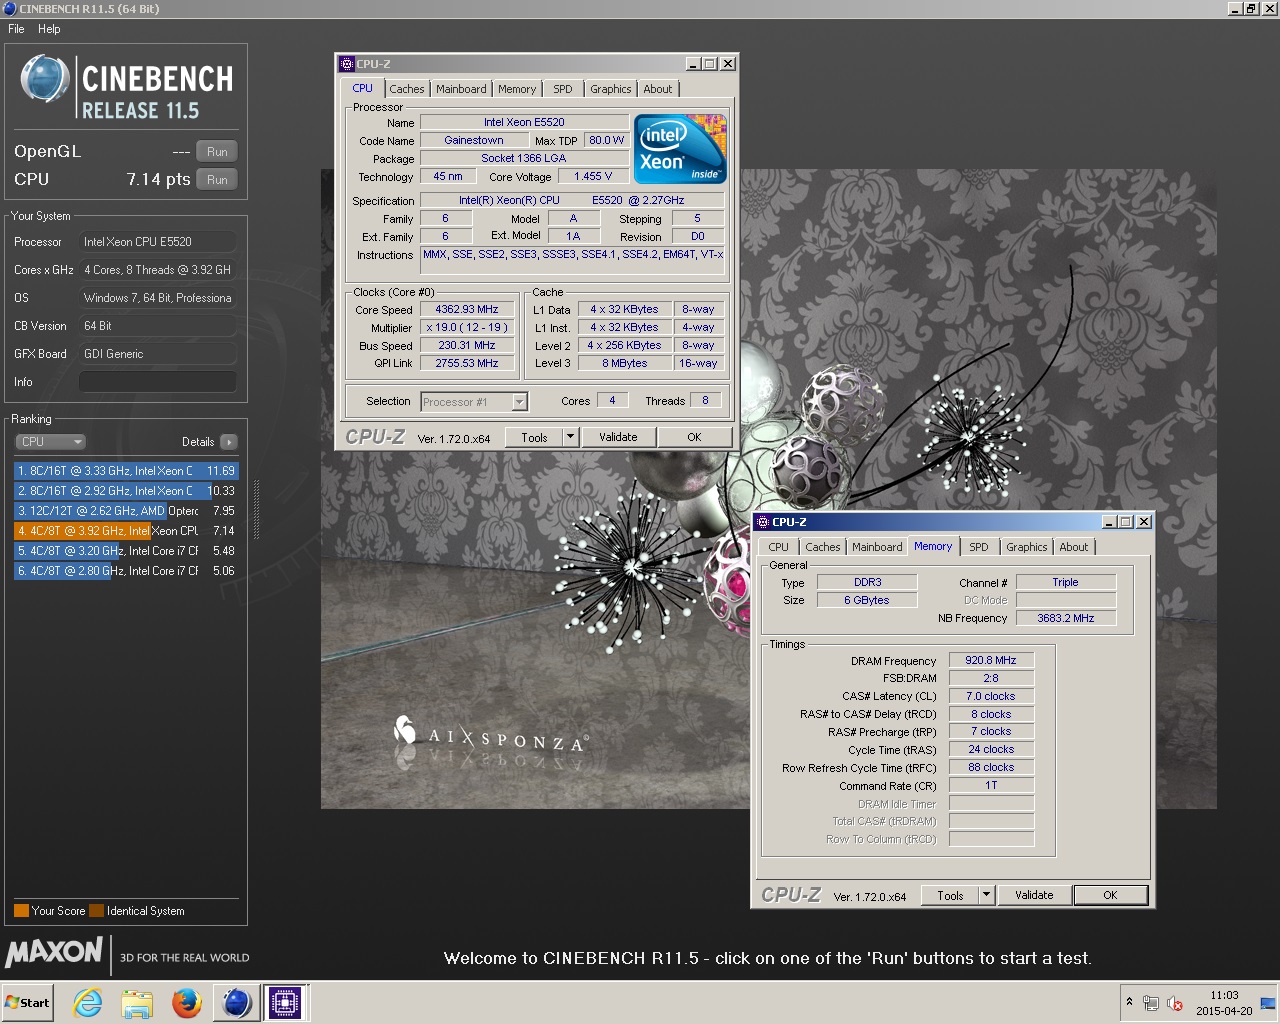Open the Start menu
Screen dimensions: 1280x1024
(x=28, y=1003)
